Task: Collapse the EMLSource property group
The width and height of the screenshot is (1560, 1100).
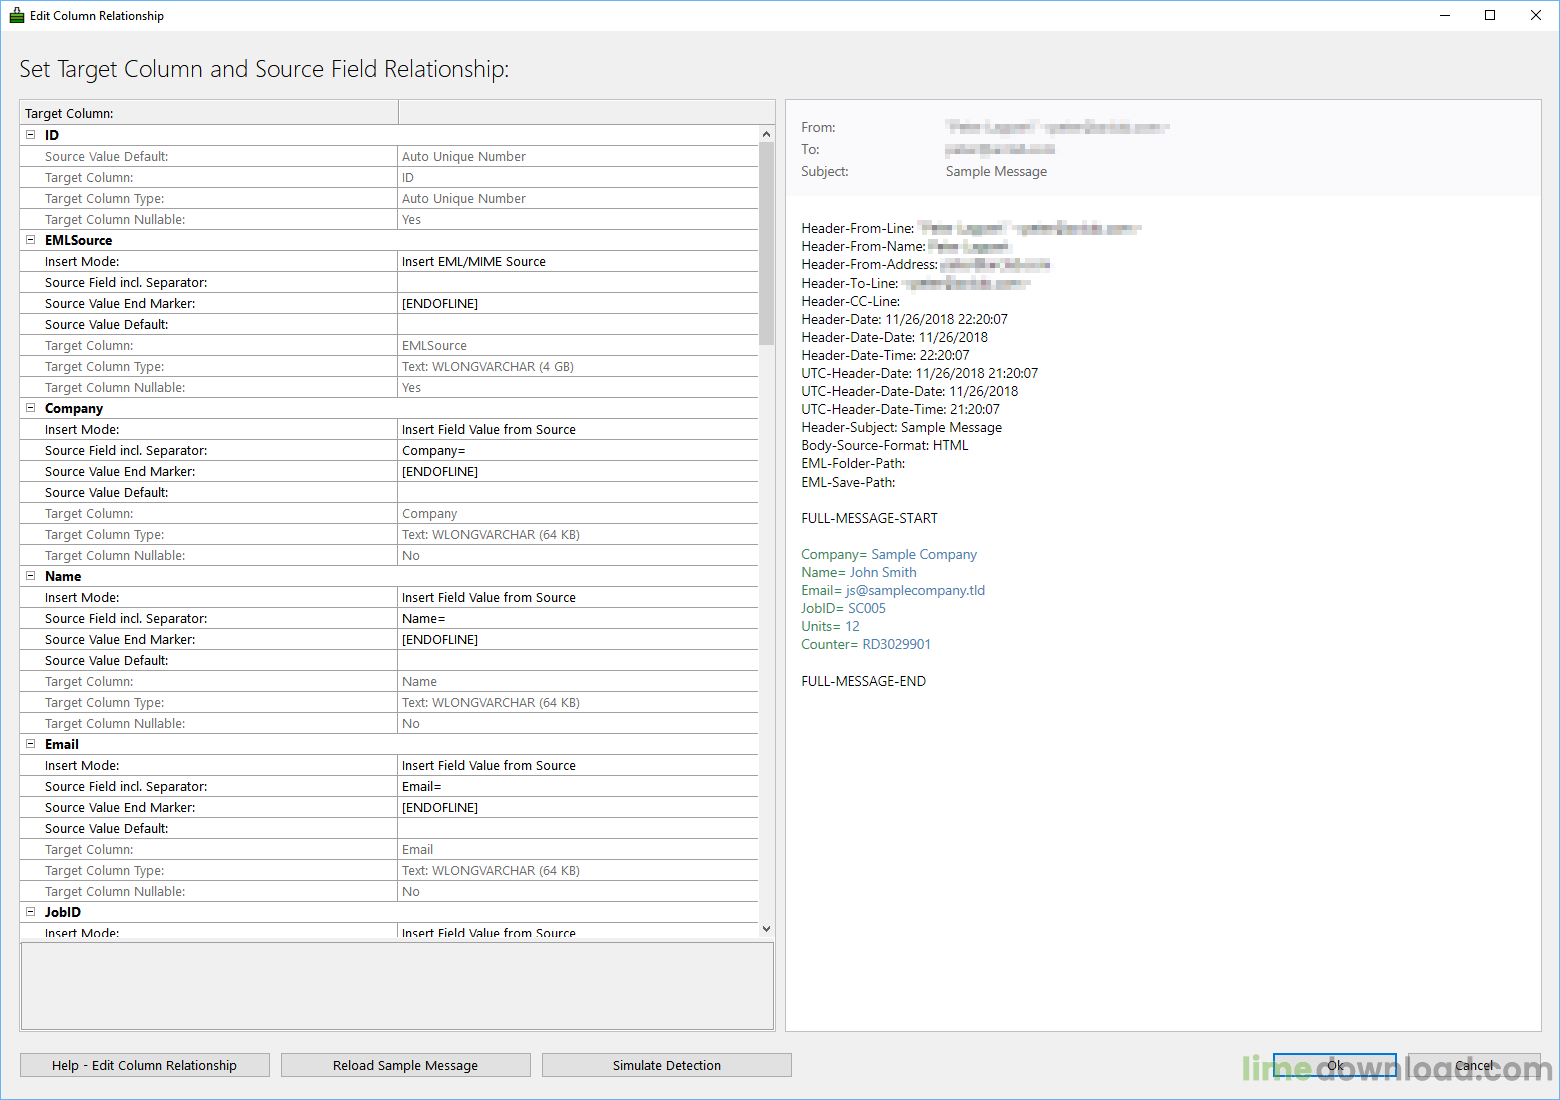Action: point(30,240)
